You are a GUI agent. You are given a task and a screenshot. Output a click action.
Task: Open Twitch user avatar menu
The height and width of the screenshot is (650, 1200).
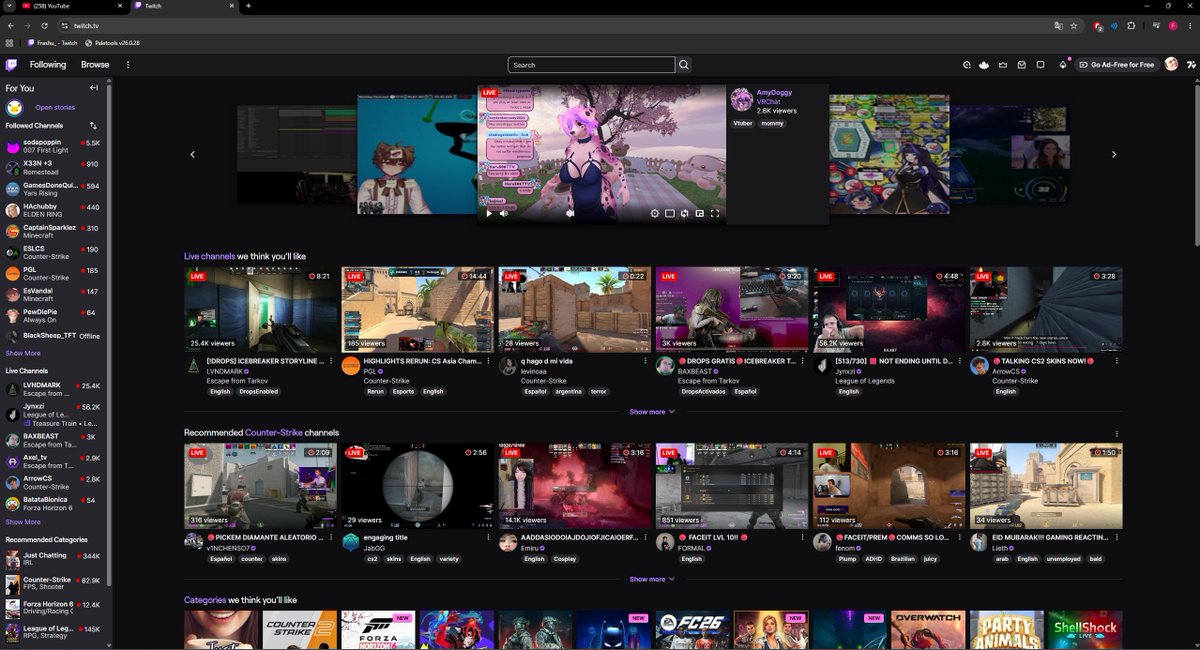1171,65
